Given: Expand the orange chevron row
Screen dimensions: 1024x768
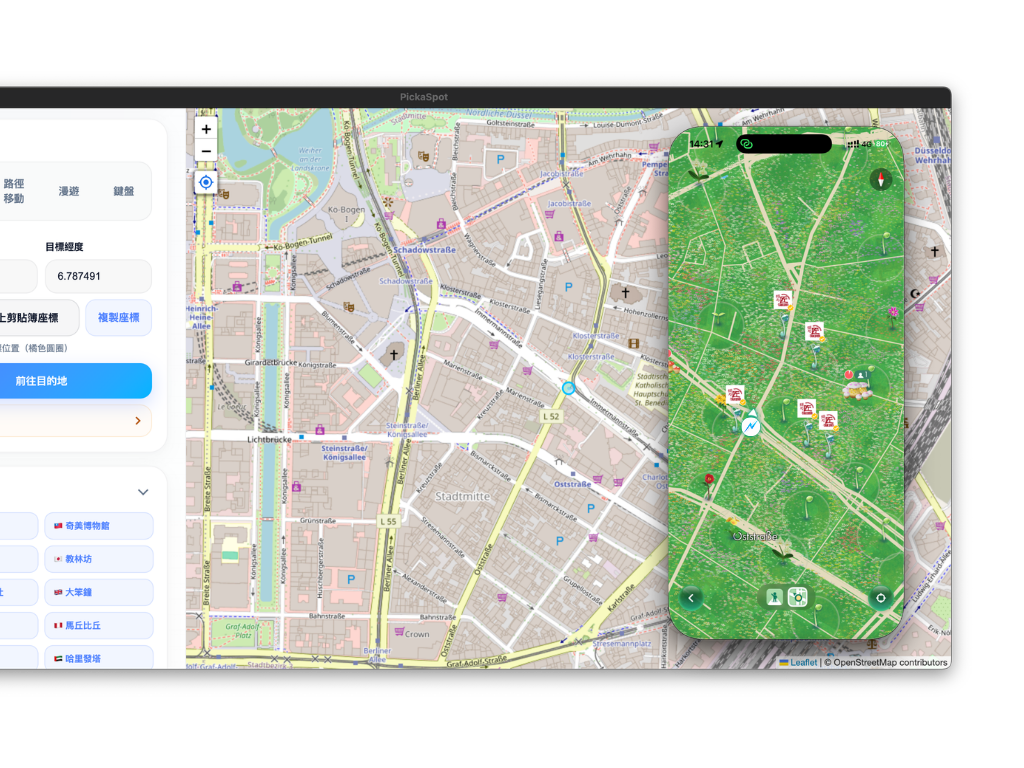Looking at the screenshot, I should tap(138, 421).
